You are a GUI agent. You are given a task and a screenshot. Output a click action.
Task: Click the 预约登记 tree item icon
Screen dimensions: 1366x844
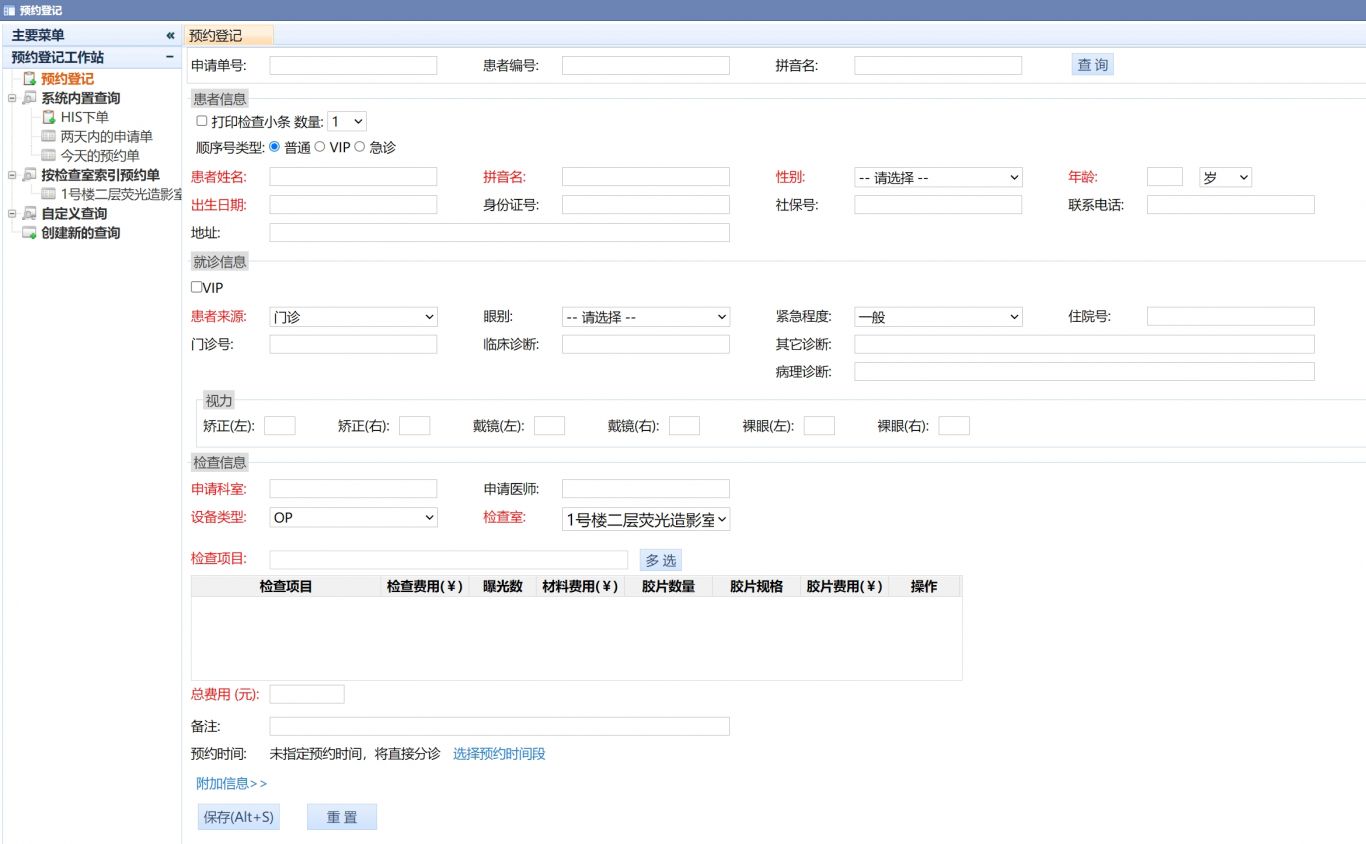pyautogui.click(x=30, y=79)
